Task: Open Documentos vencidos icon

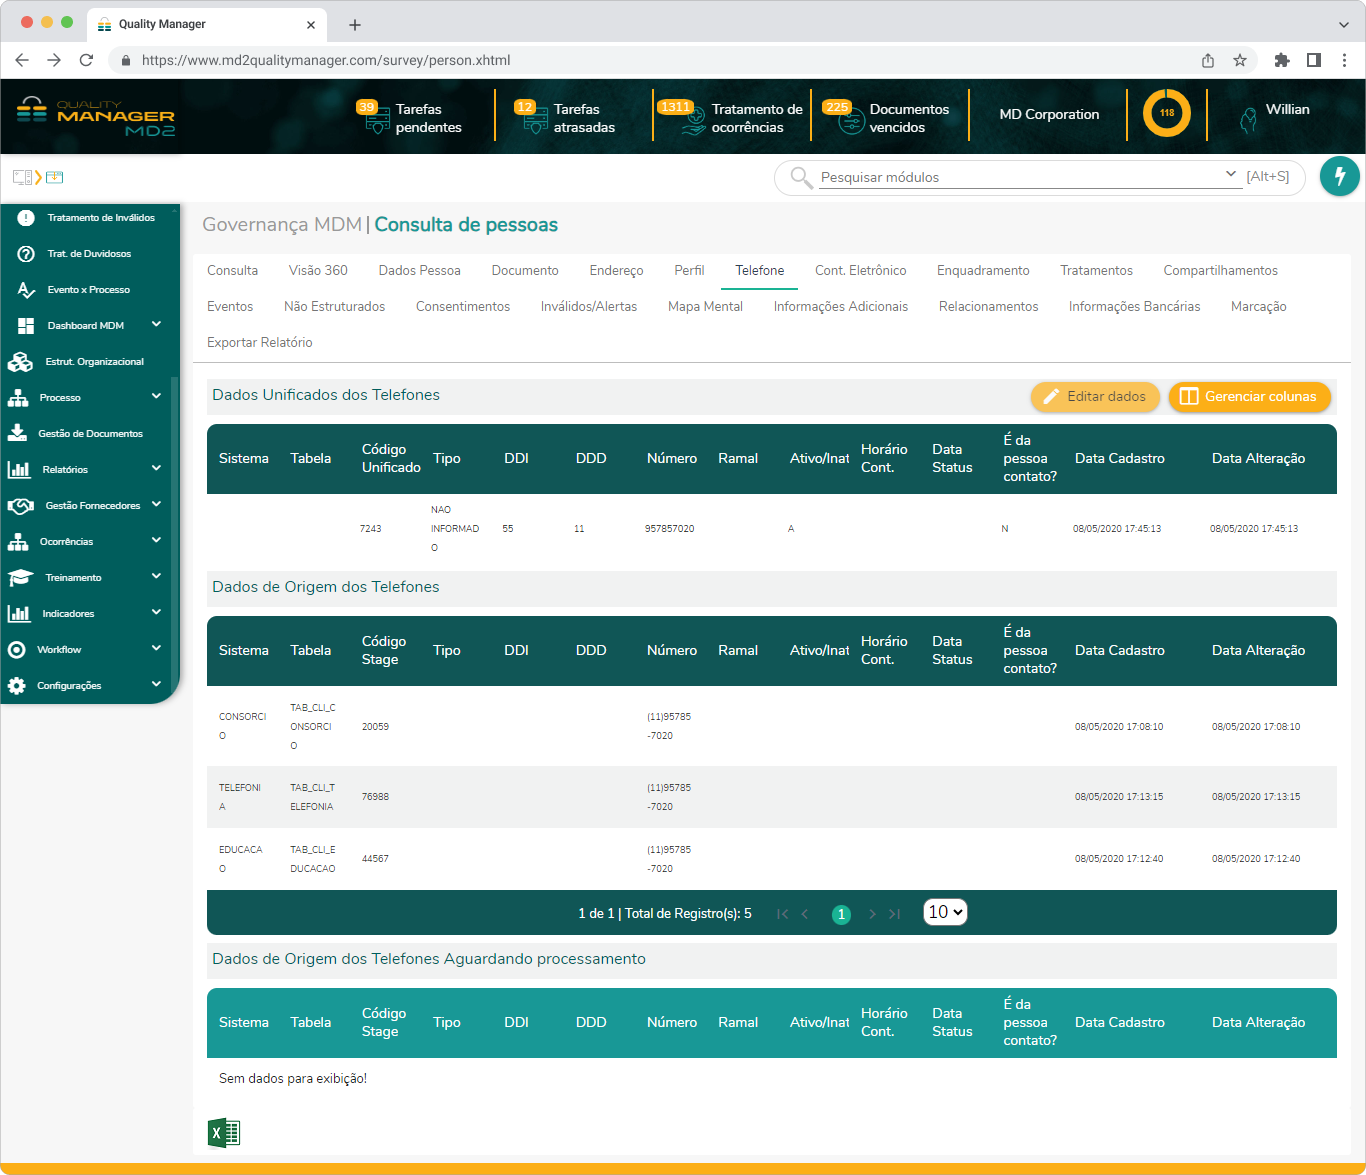Action: click(x=850, y=119)
